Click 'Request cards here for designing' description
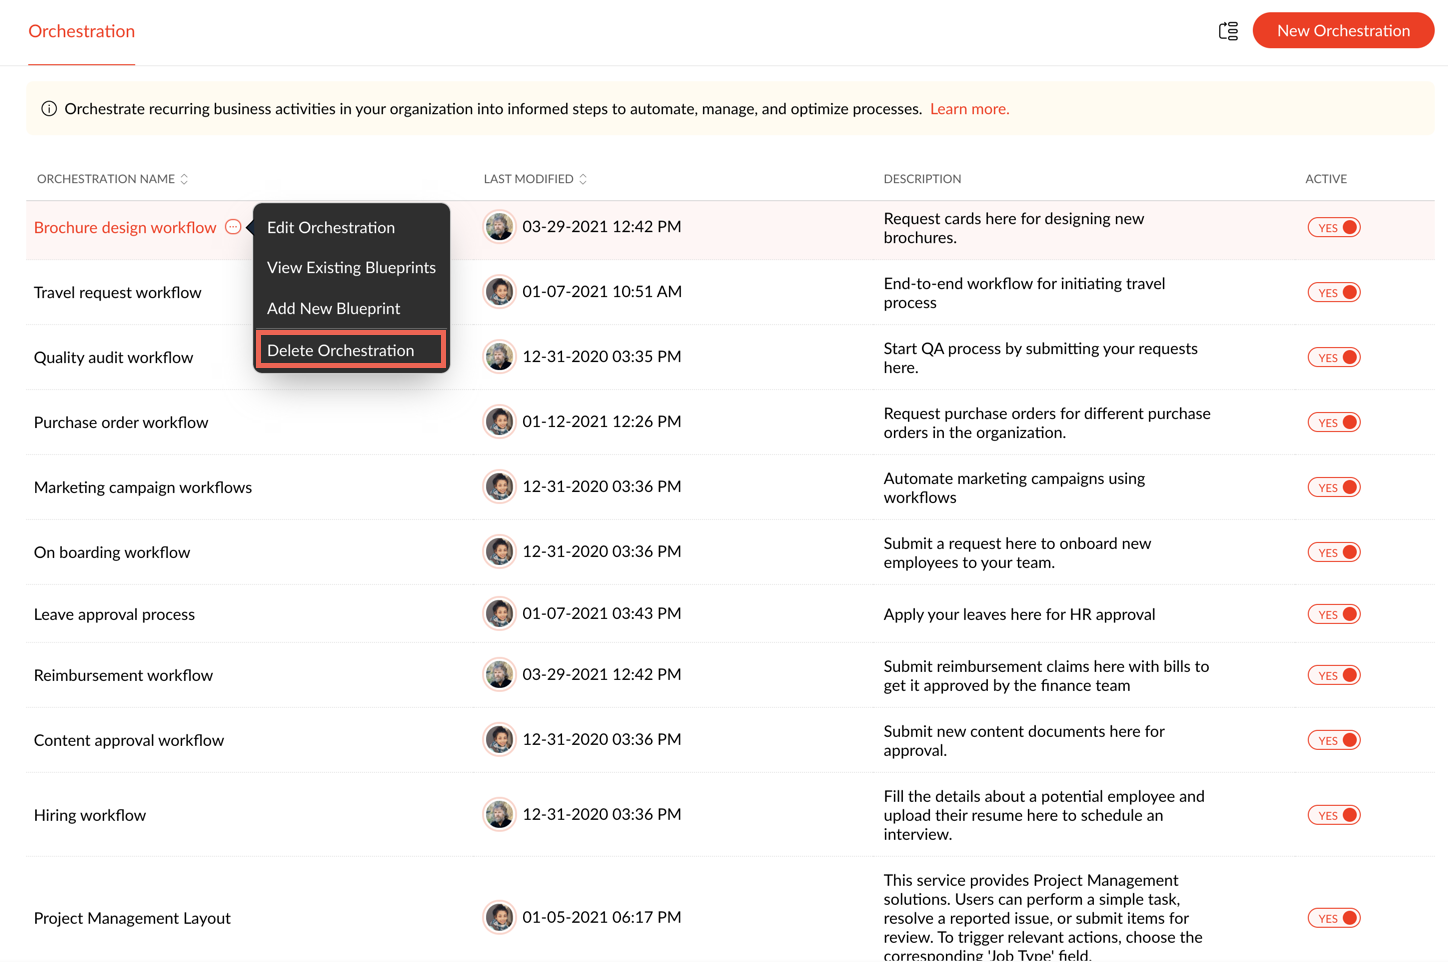 click(1014, 228)
